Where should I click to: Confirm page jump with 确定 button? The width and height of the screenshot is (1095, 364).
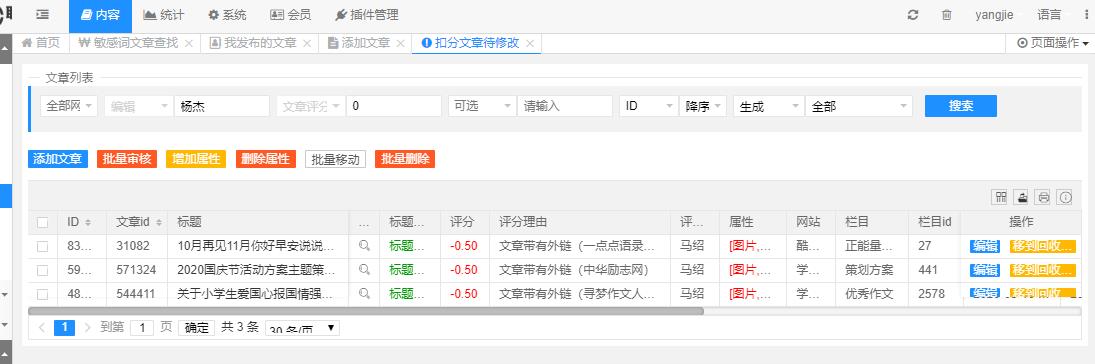pyautogui.click(x=196, y=327)
